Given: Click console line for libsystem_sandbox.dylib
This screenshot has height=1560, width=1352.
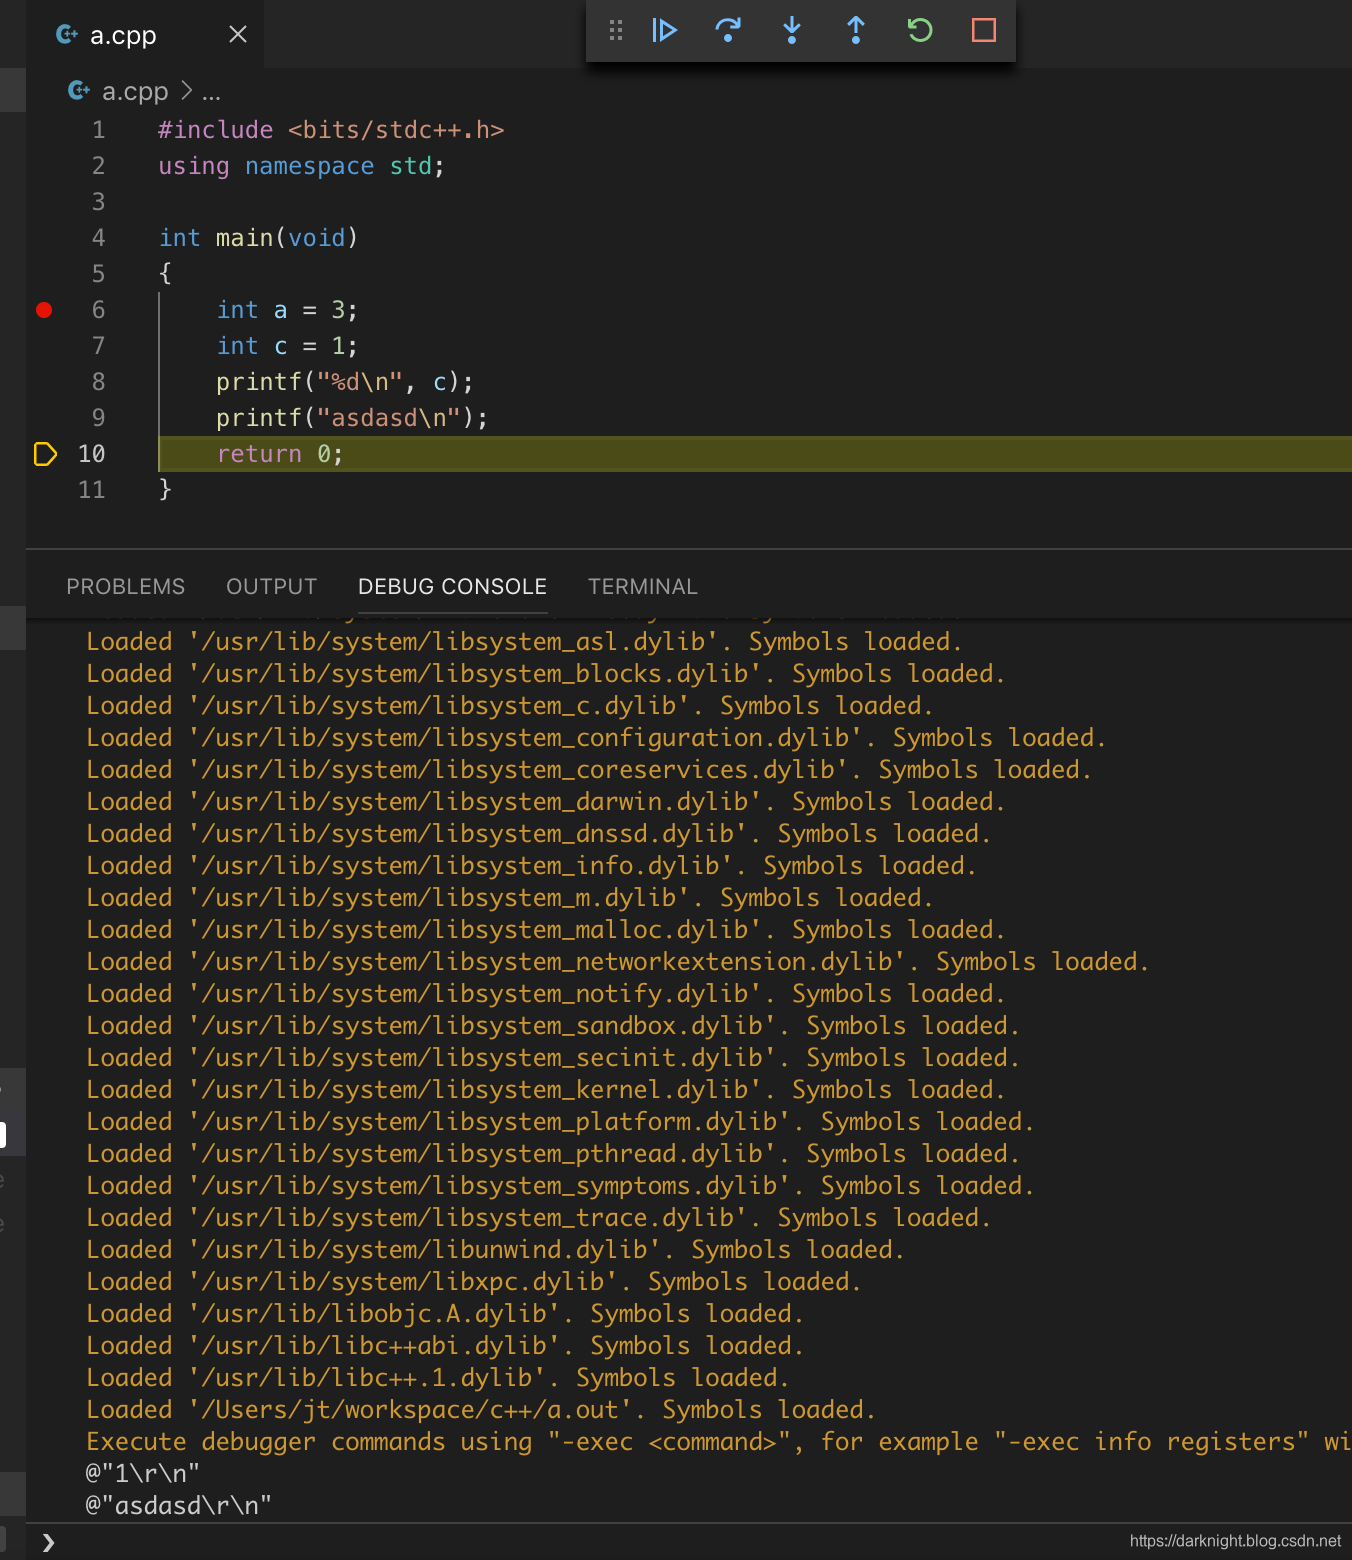Looking at the screenshot, I should [553, 1026].
